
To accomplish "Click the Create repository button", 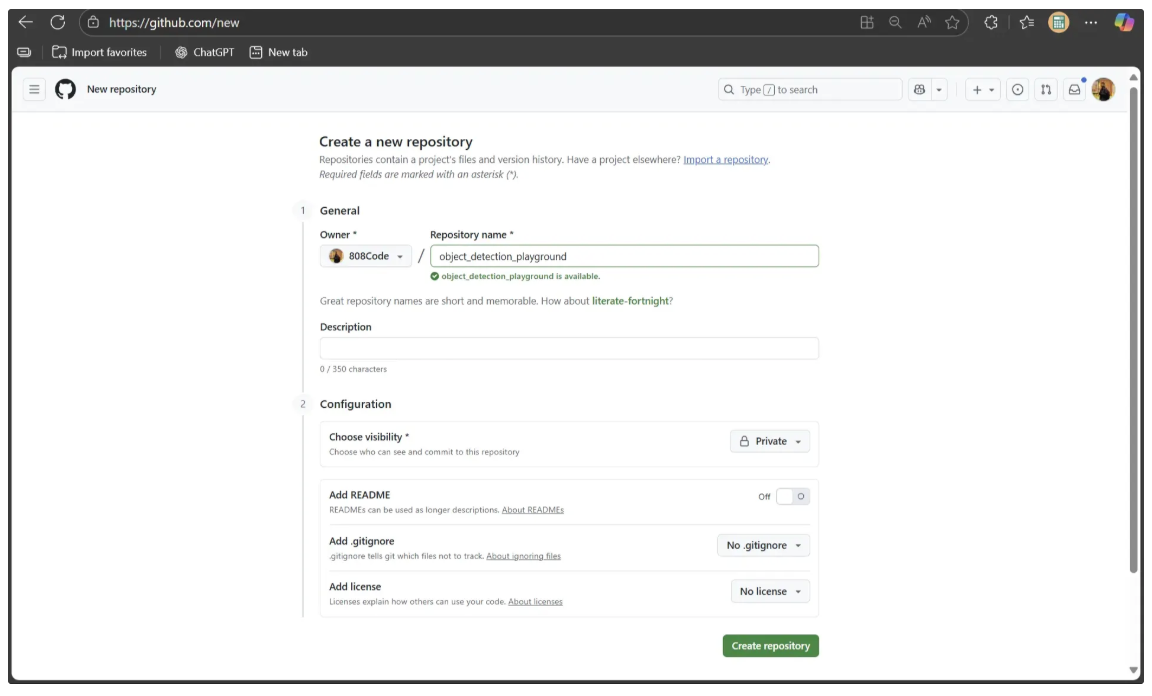I will click(x=770, y=646).
